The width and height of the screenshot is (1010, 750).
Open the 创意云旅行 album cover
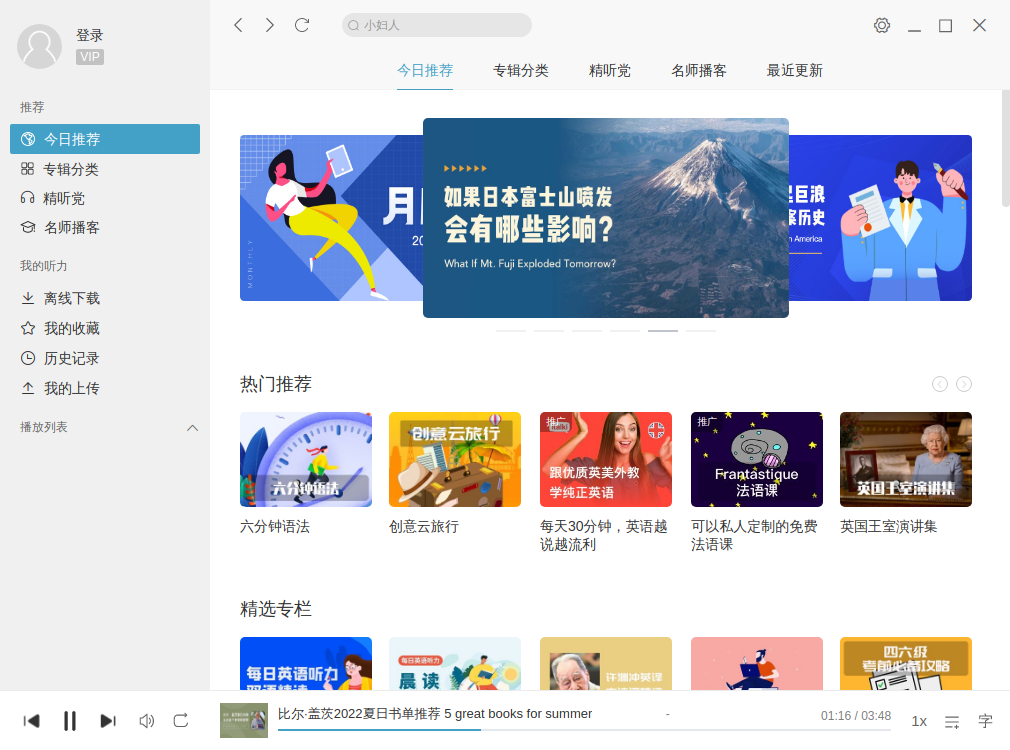pos(455,459)
